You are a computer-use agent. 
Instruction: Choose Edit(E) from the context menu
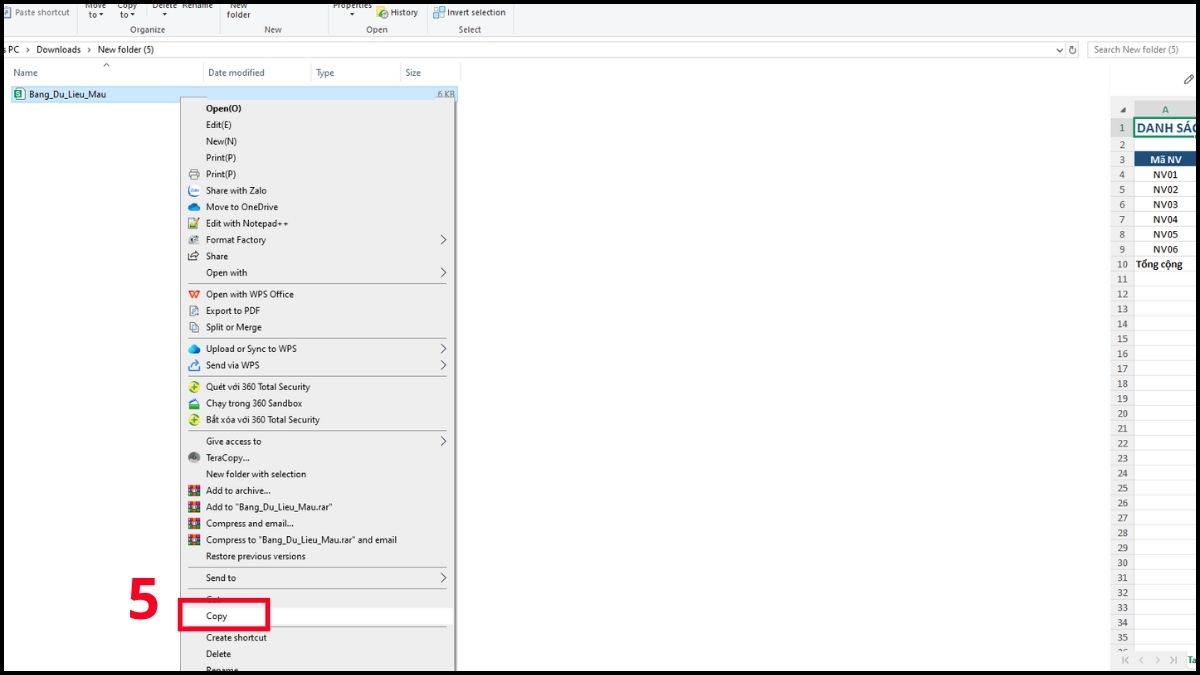coord(218,125)
